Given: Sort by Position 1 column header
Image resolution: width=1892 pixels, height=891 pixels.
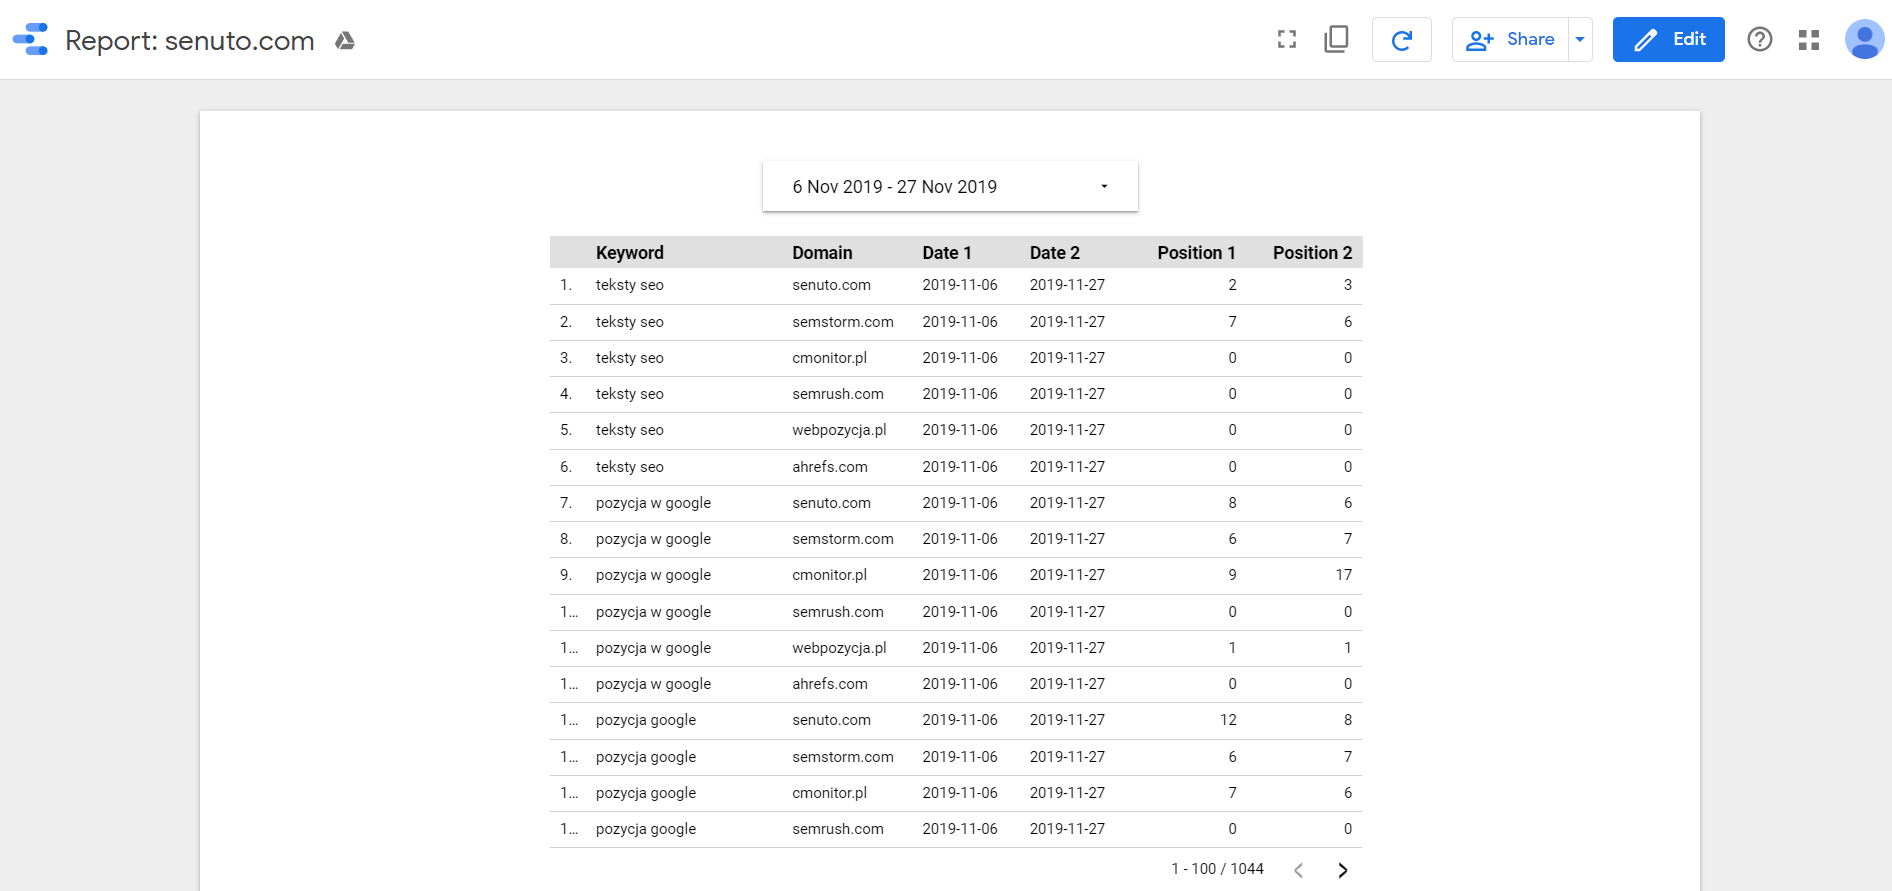Looking at the screenshot, I should pos(1196,253).
